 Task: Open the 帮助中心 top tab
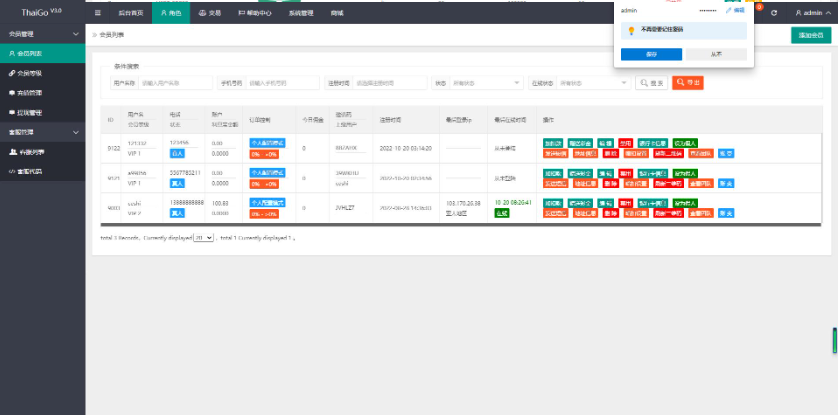tap(254, 13)
